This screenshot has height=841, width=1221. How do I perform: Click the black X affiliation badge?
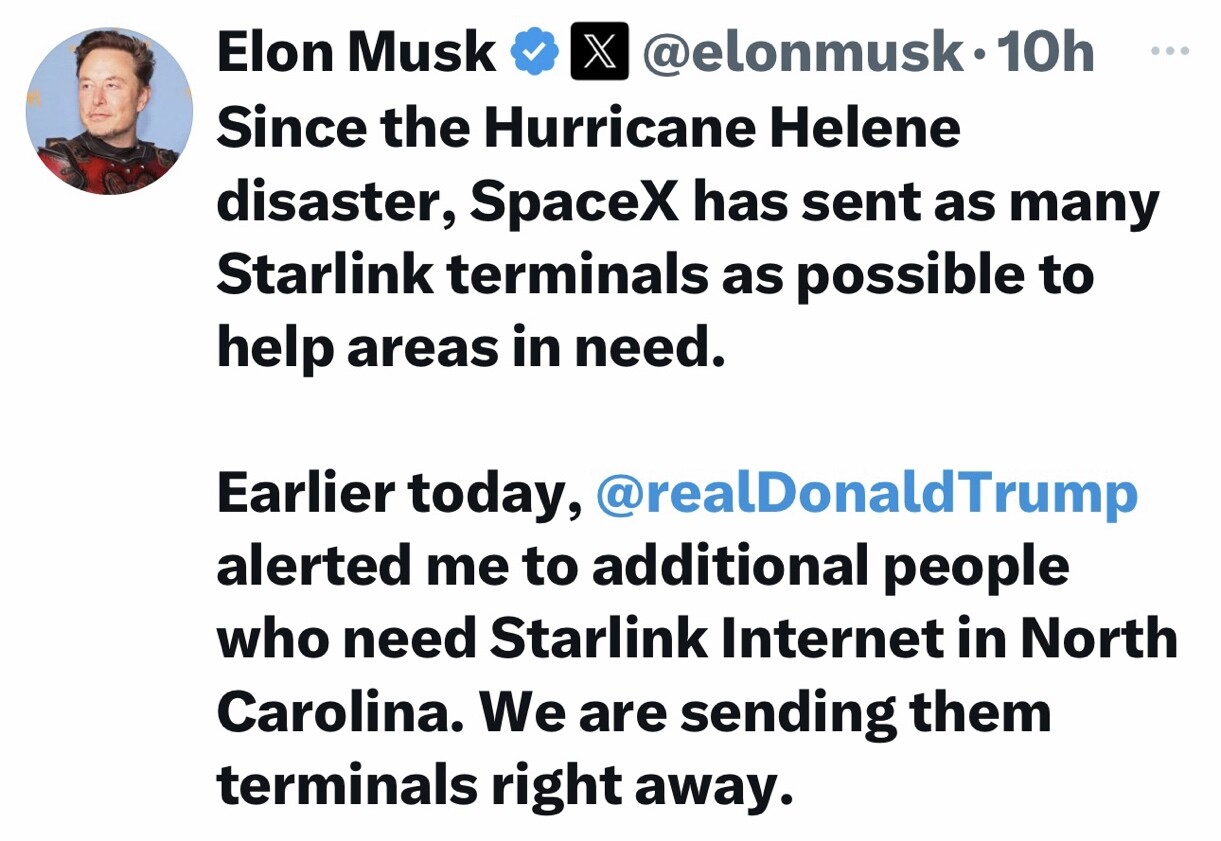tap(598, 52)
